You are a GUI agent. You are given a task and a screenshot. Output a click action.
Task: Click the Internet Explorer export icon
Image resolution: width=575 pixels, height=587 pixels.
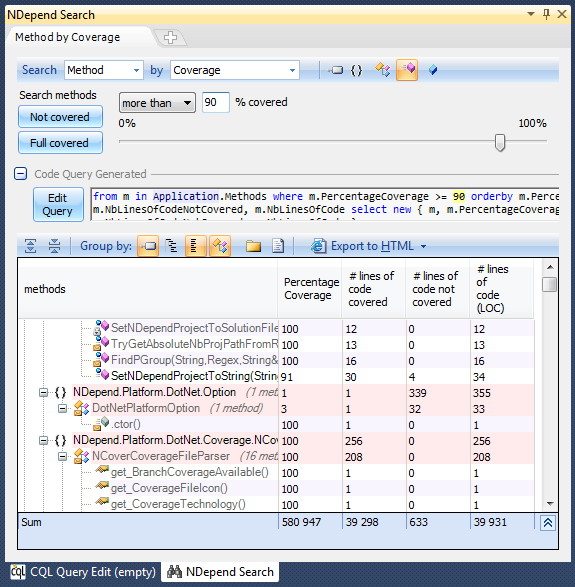click(x=319, y=246)
